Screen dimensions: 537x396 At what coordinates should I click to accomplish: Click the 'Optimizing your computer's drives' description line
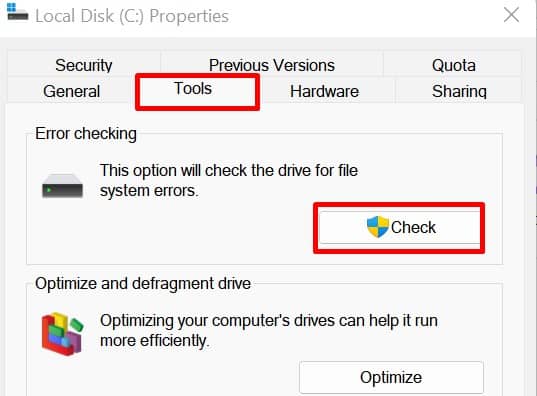click(268, 321)
